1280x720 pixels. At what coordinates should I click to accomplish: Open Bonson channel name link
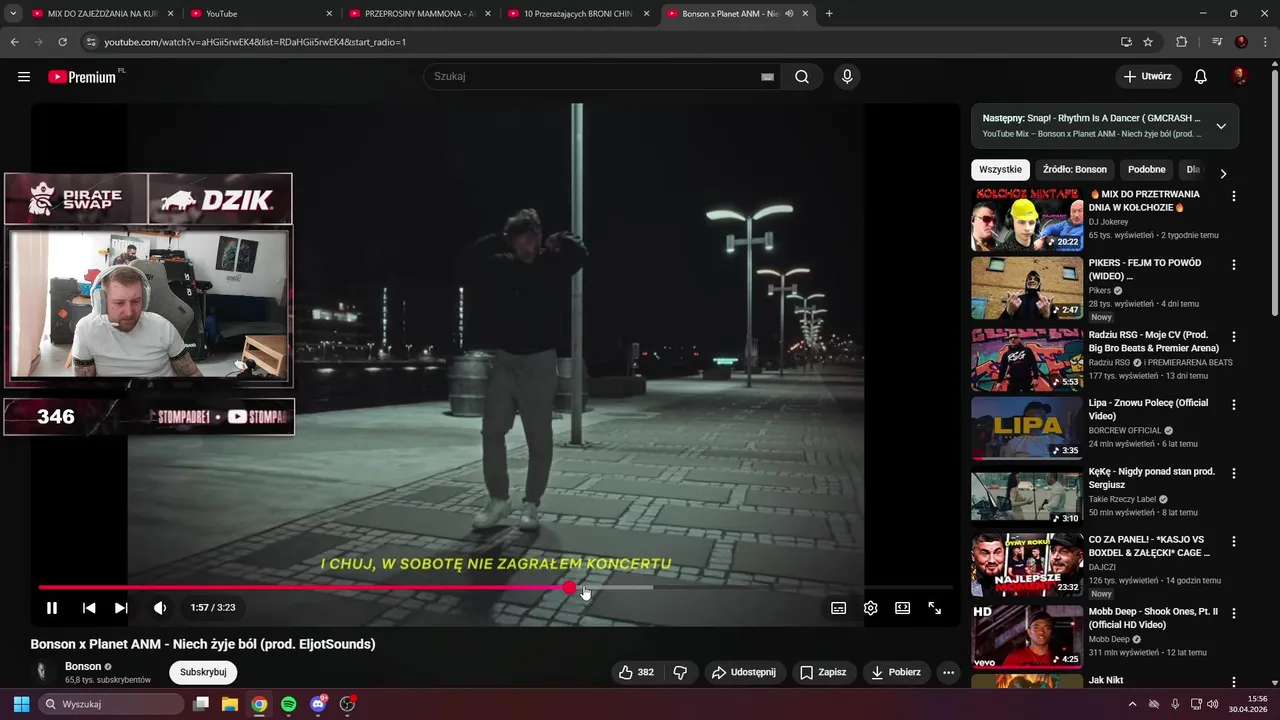click(83, 667)
